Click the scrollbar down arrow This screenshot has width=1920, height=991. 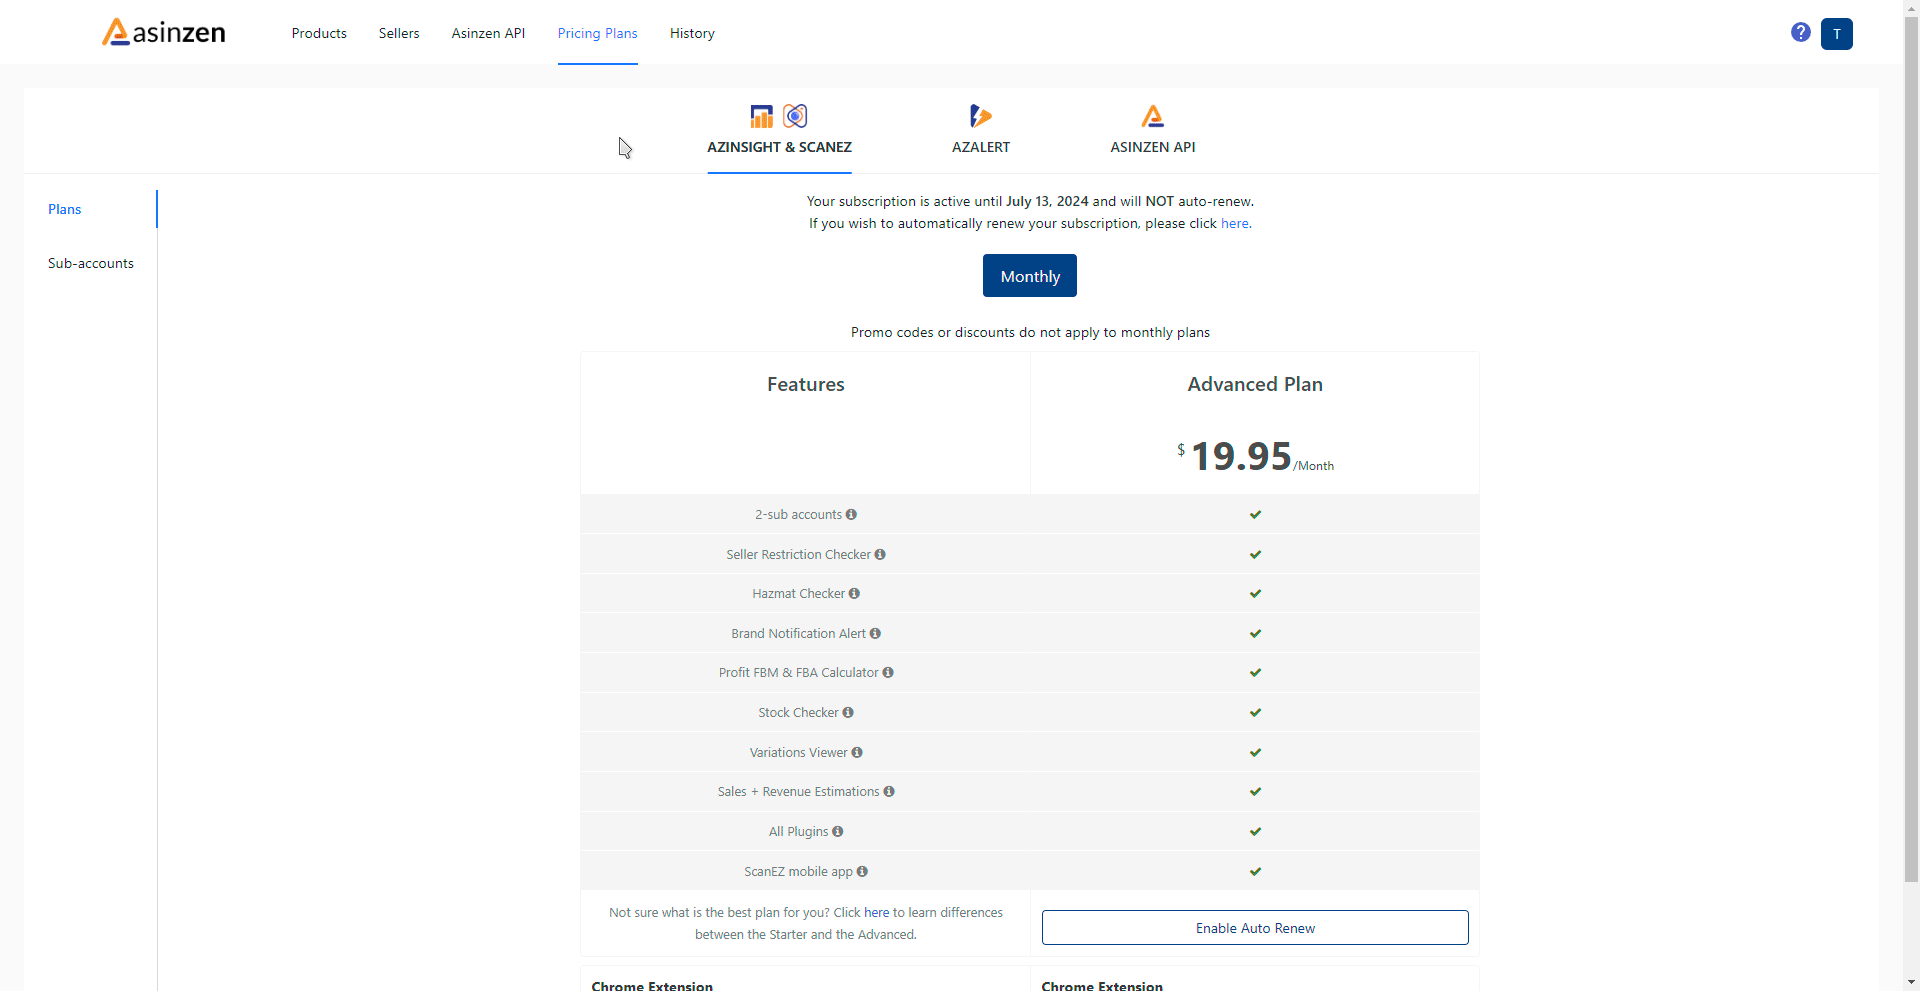point(1912,983)
